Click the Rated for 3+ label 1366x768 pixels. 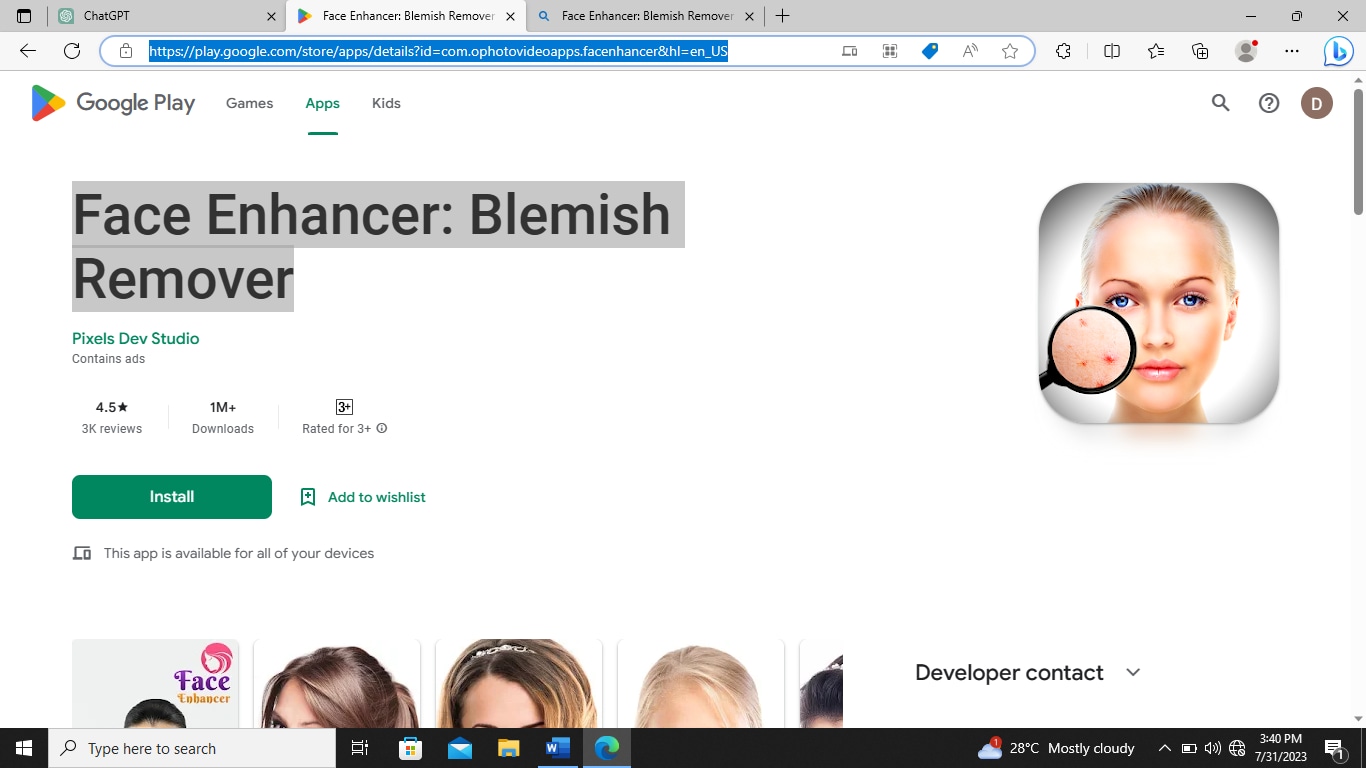(337, 428)
